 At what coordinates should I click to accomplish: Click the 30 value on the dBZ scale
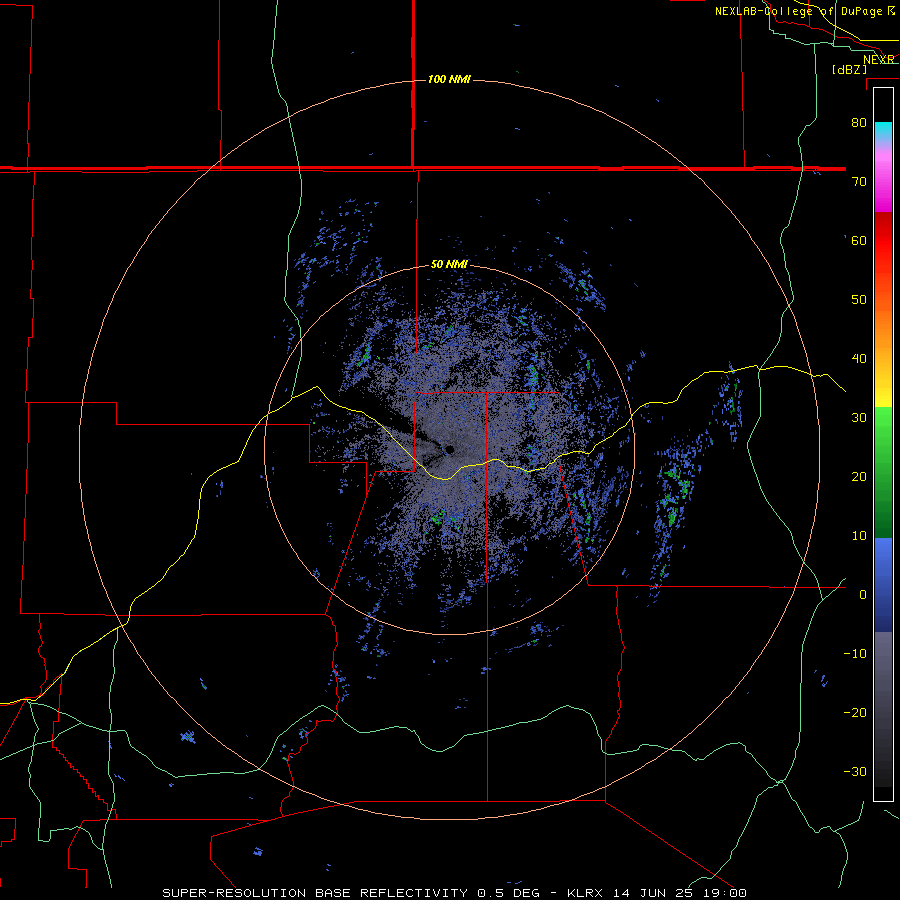(x=859, y=417)
